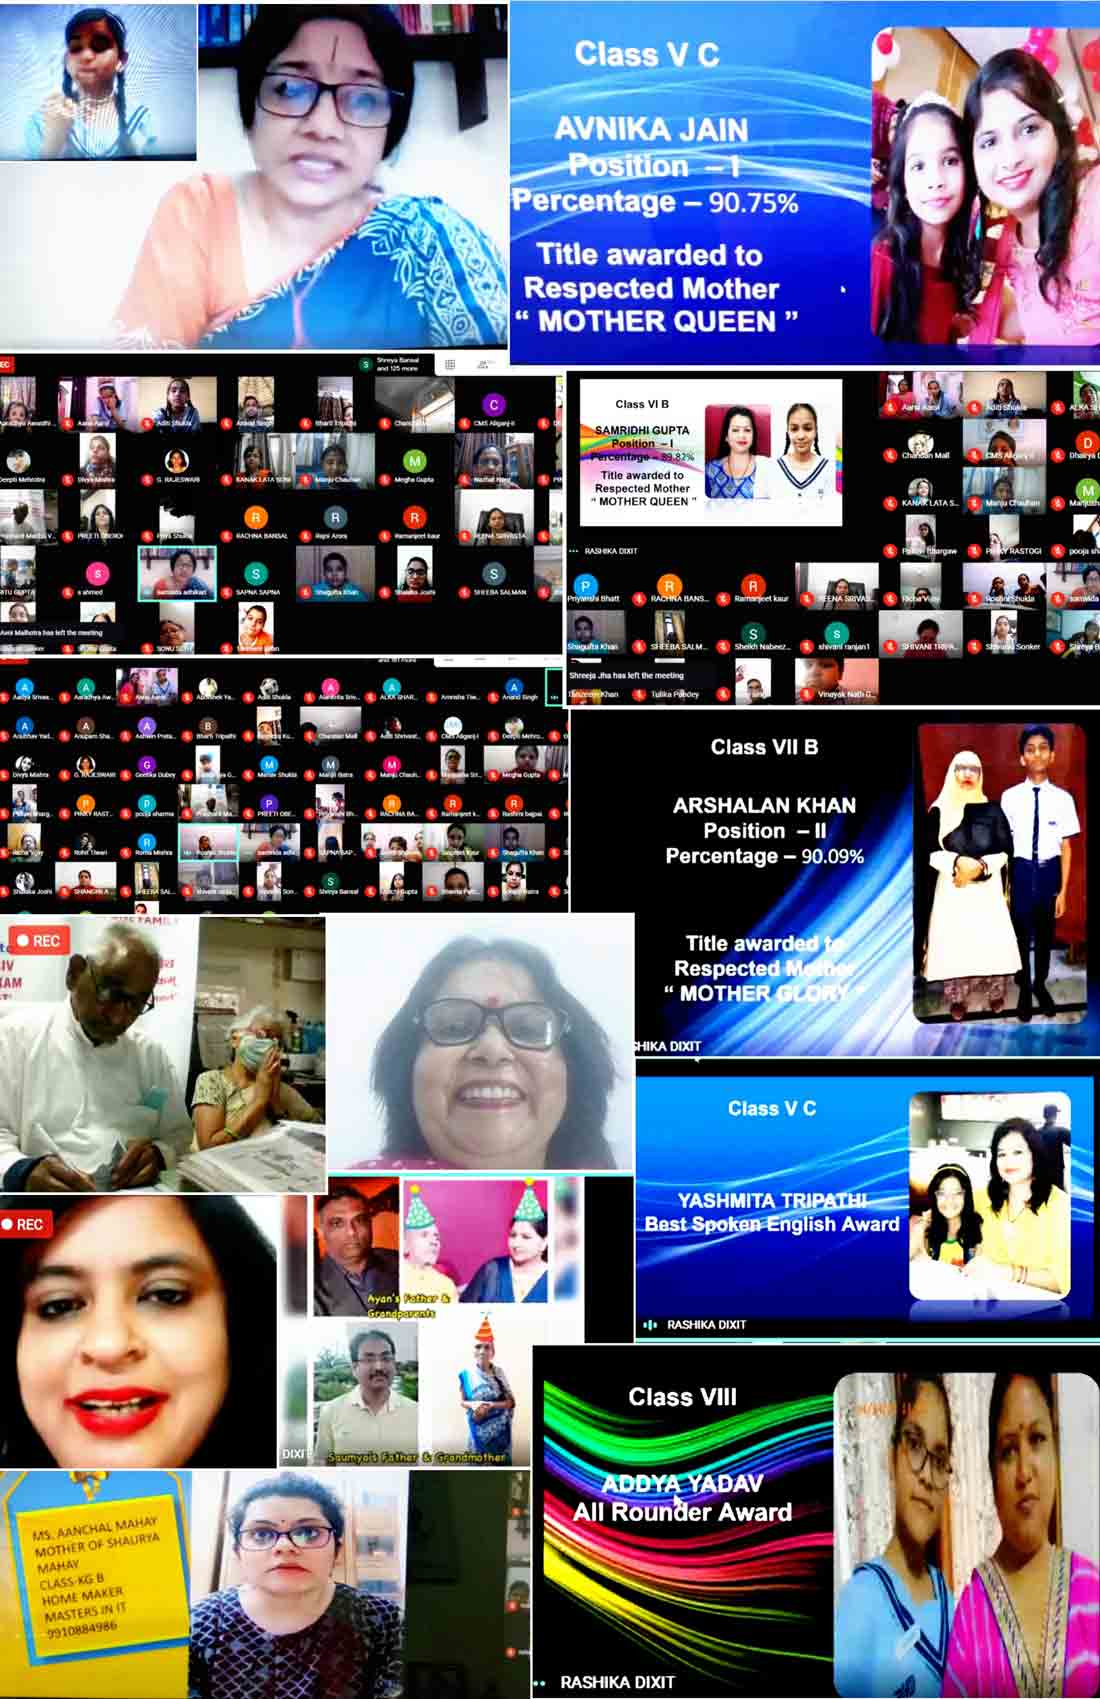This screenshot has width=1100, height=1699.
Task: Open the Arshalan Khan Class VII B slide
Action: [x=834, y=882]
